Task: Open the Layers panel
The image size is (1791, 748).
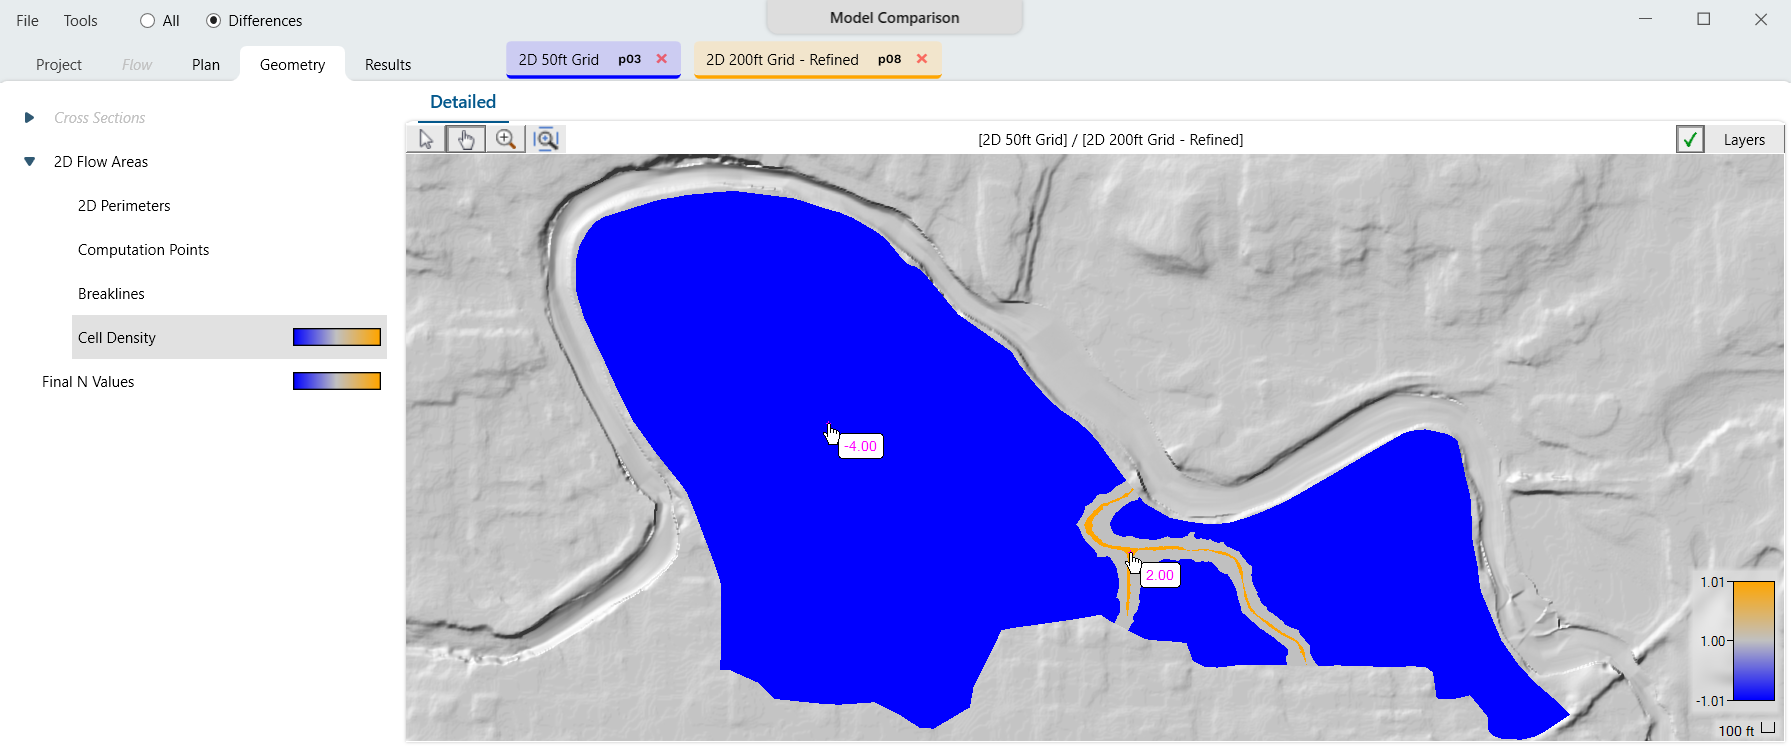Action: tap(1744, 140)
